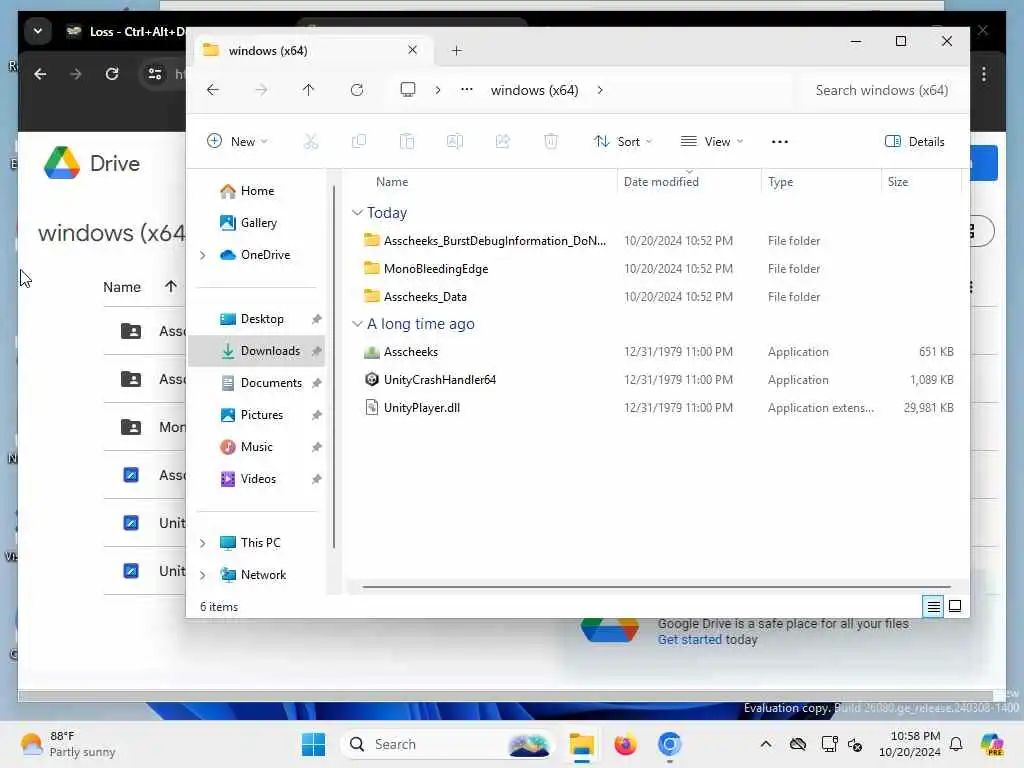Expand This PC in navigation pane

pos(202,543)
